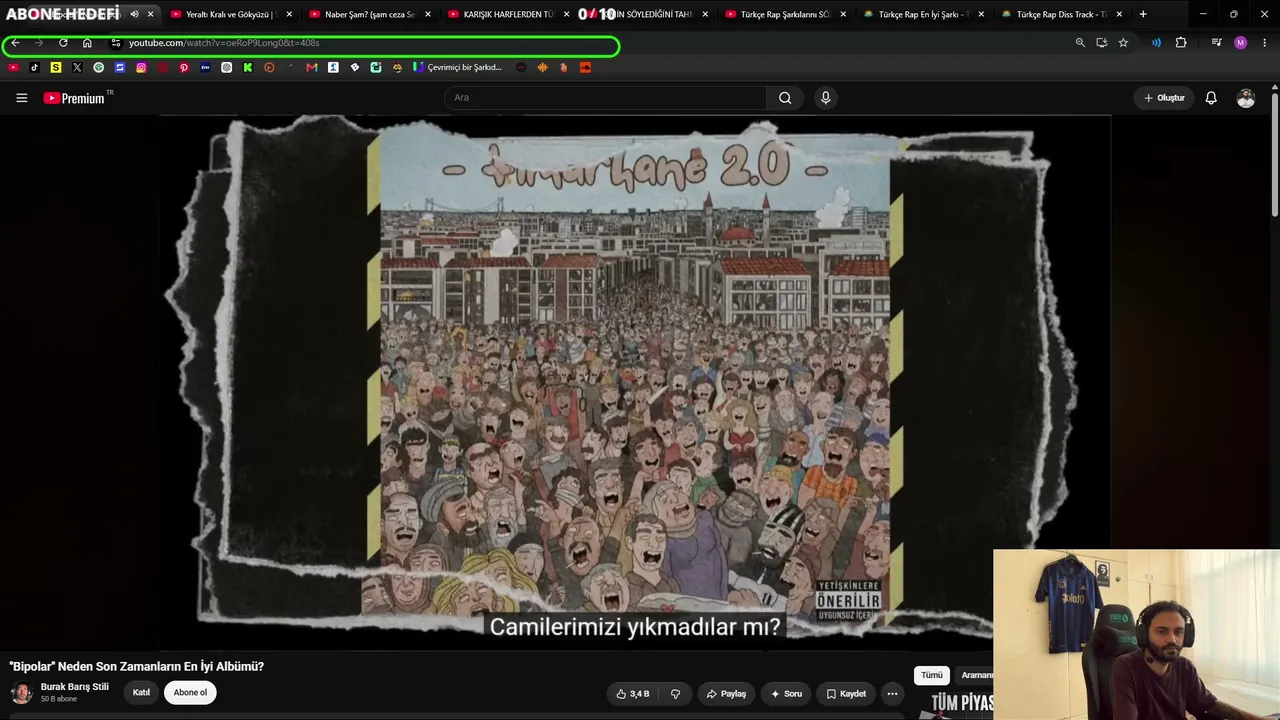
Task: Dislike this video
Action: tap(675, 694)
